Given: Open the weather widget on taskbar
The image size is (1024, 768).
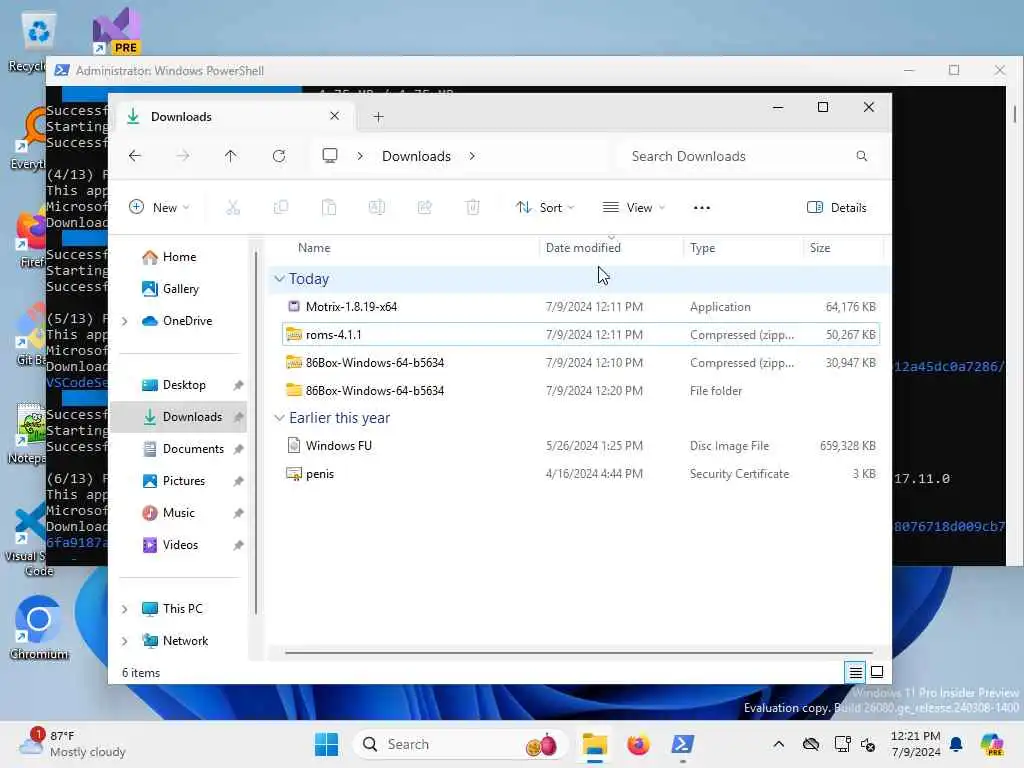Looking at the screenshot, I should (72, 744).
